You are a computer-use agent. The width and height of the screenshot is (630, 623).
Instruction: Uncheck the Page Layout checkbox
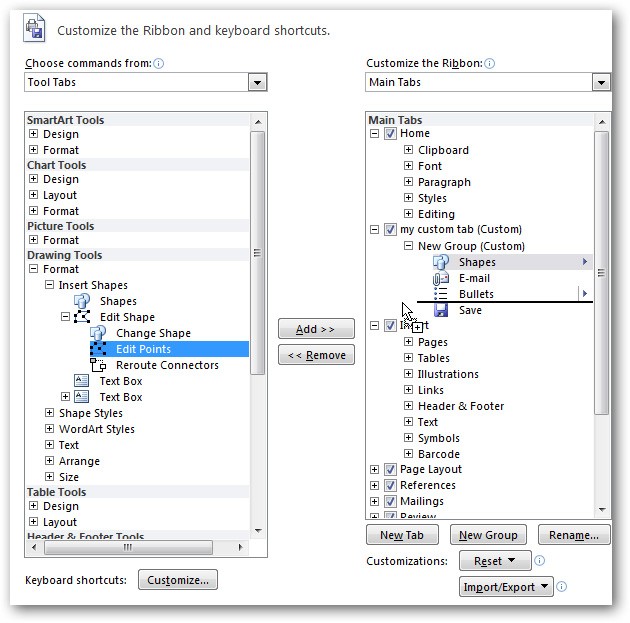point(390,469)
